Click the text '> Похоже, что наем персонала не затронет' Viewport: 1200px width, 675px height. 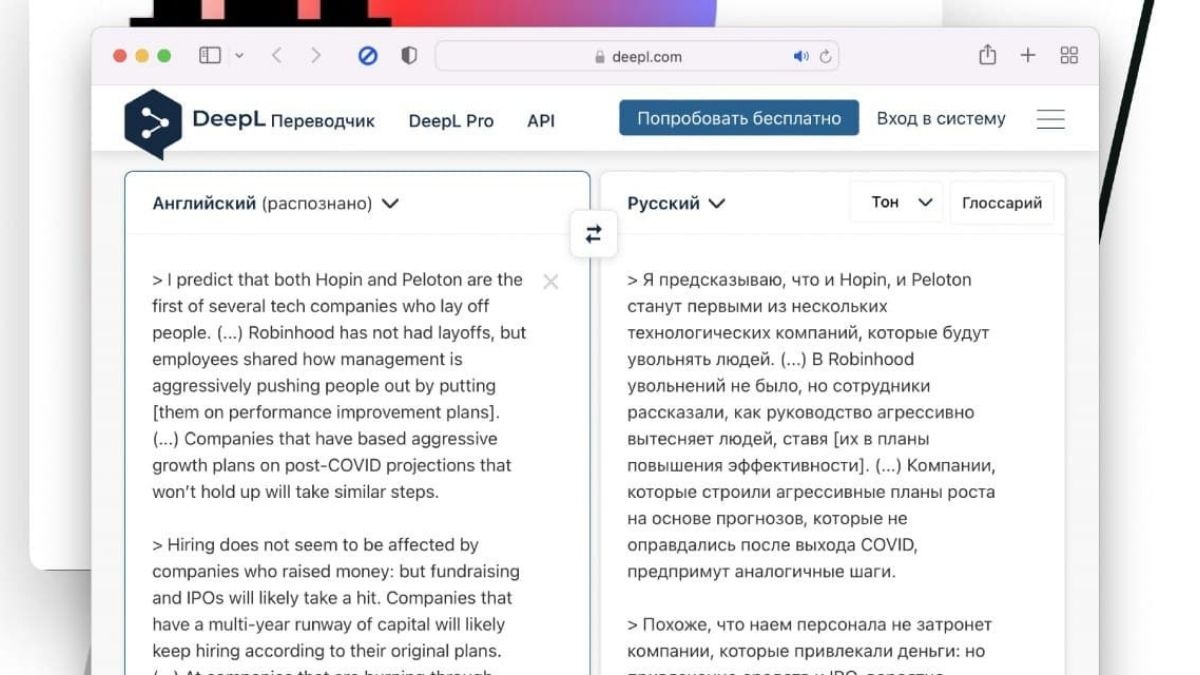point(810,624)
